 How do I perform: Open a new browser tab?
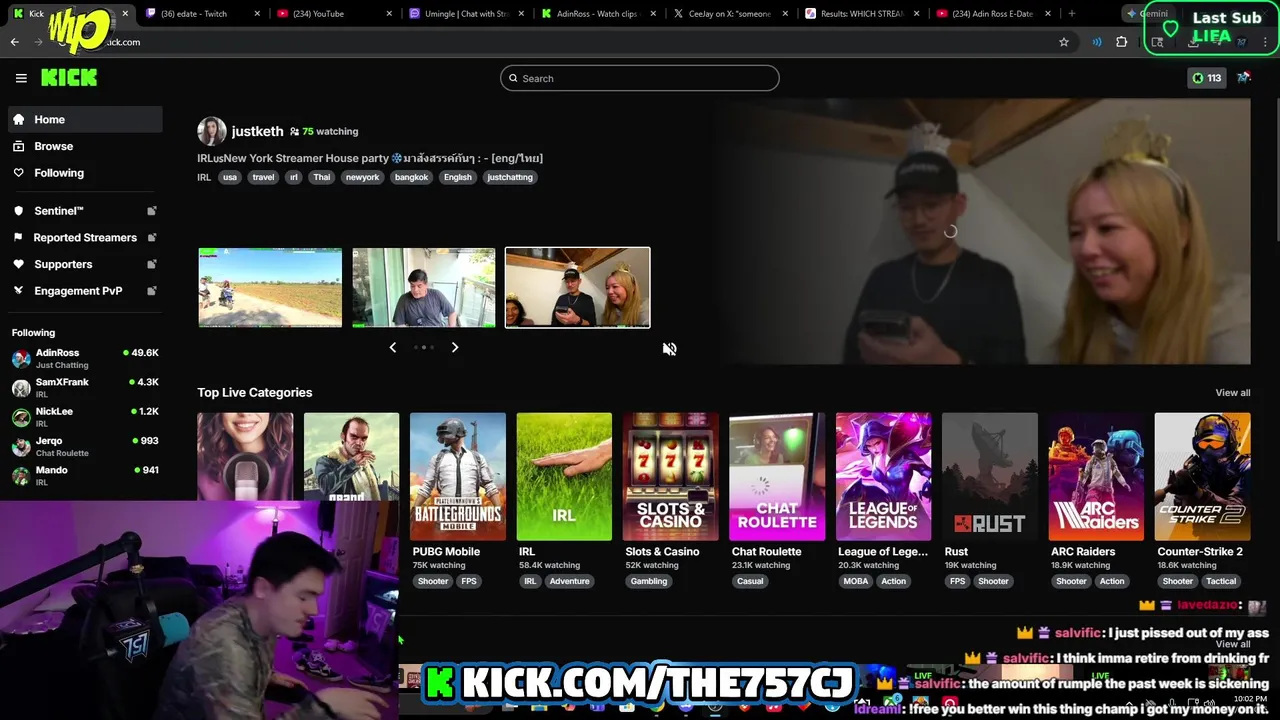click(x=1071, y=14)
